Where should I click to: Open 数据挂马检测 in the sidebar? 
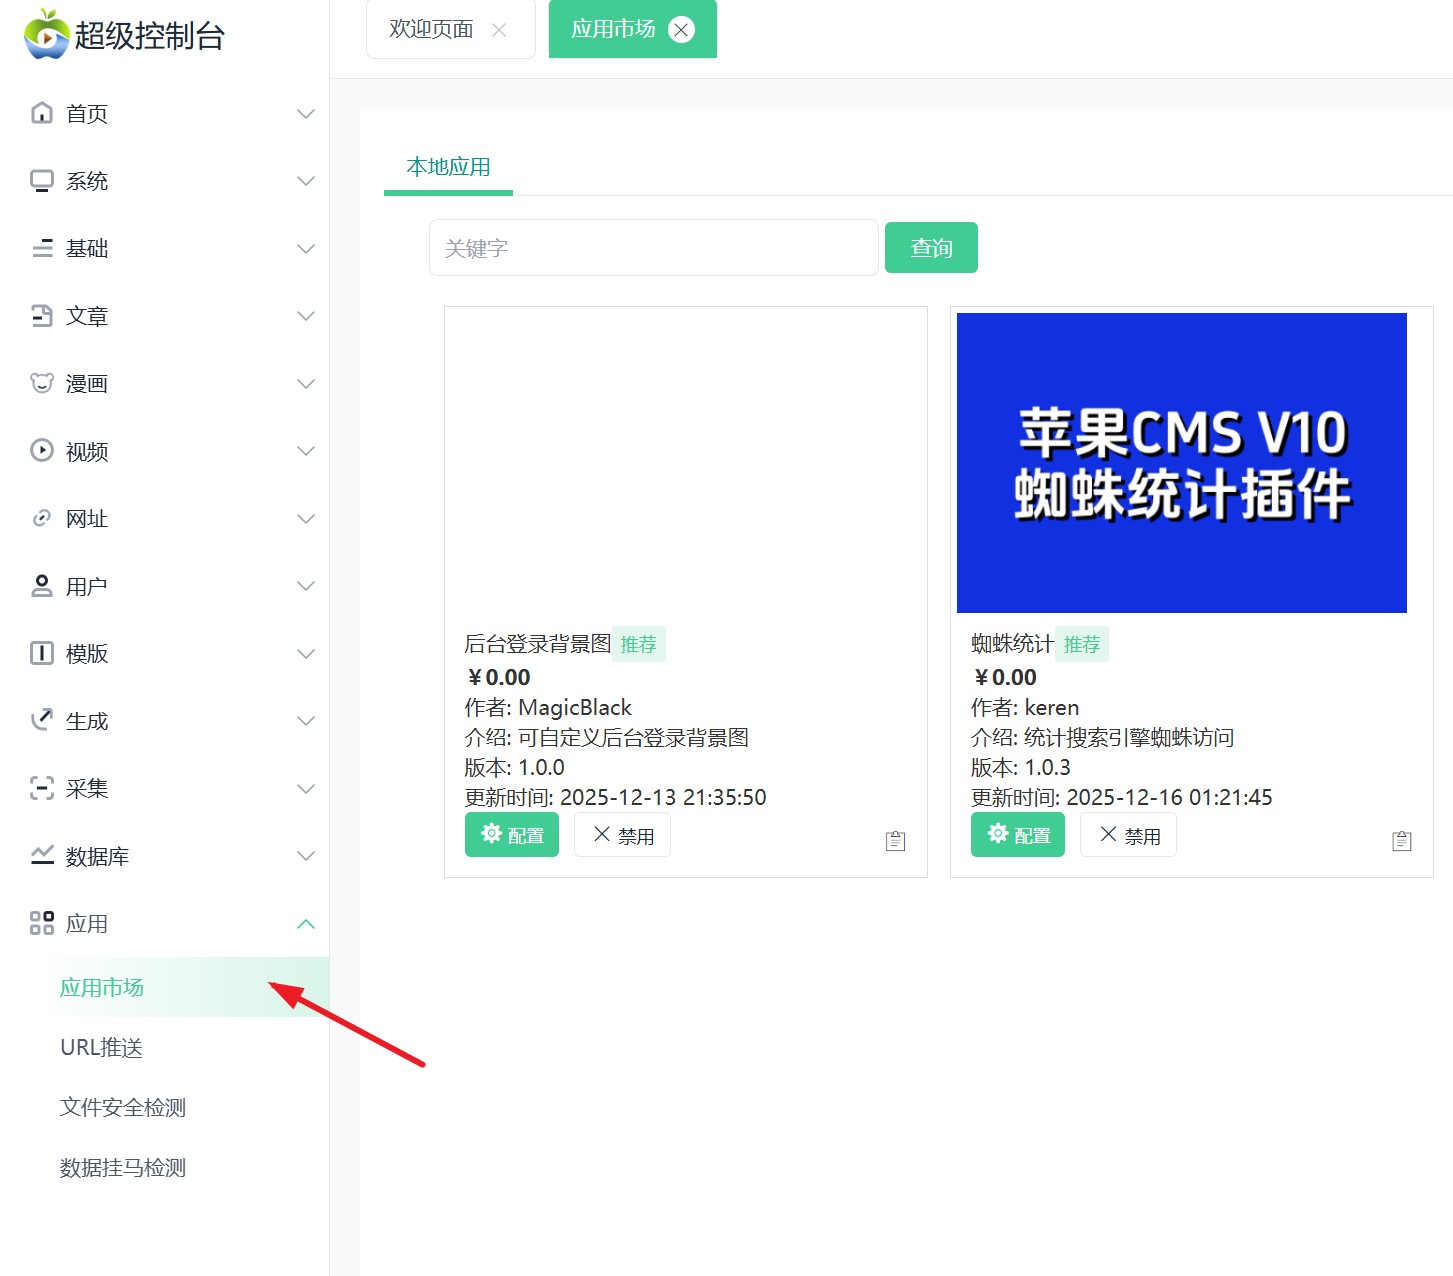pyautogui.click(x=123, y=1167)
